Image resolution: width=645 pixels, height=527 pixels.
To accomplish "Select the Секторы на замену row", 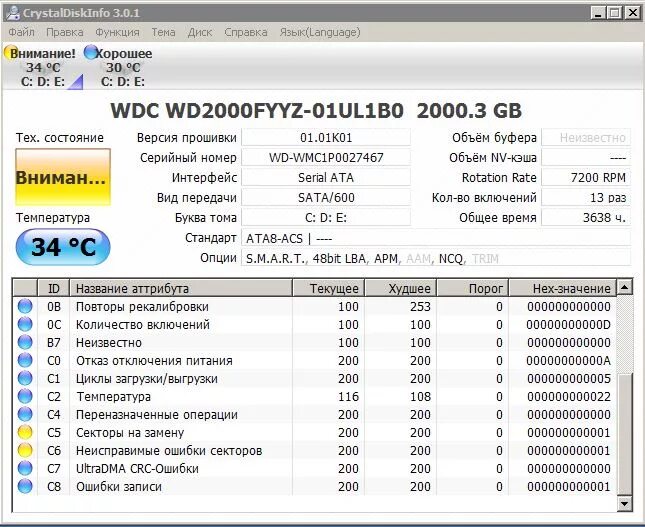I will (315, 432).
